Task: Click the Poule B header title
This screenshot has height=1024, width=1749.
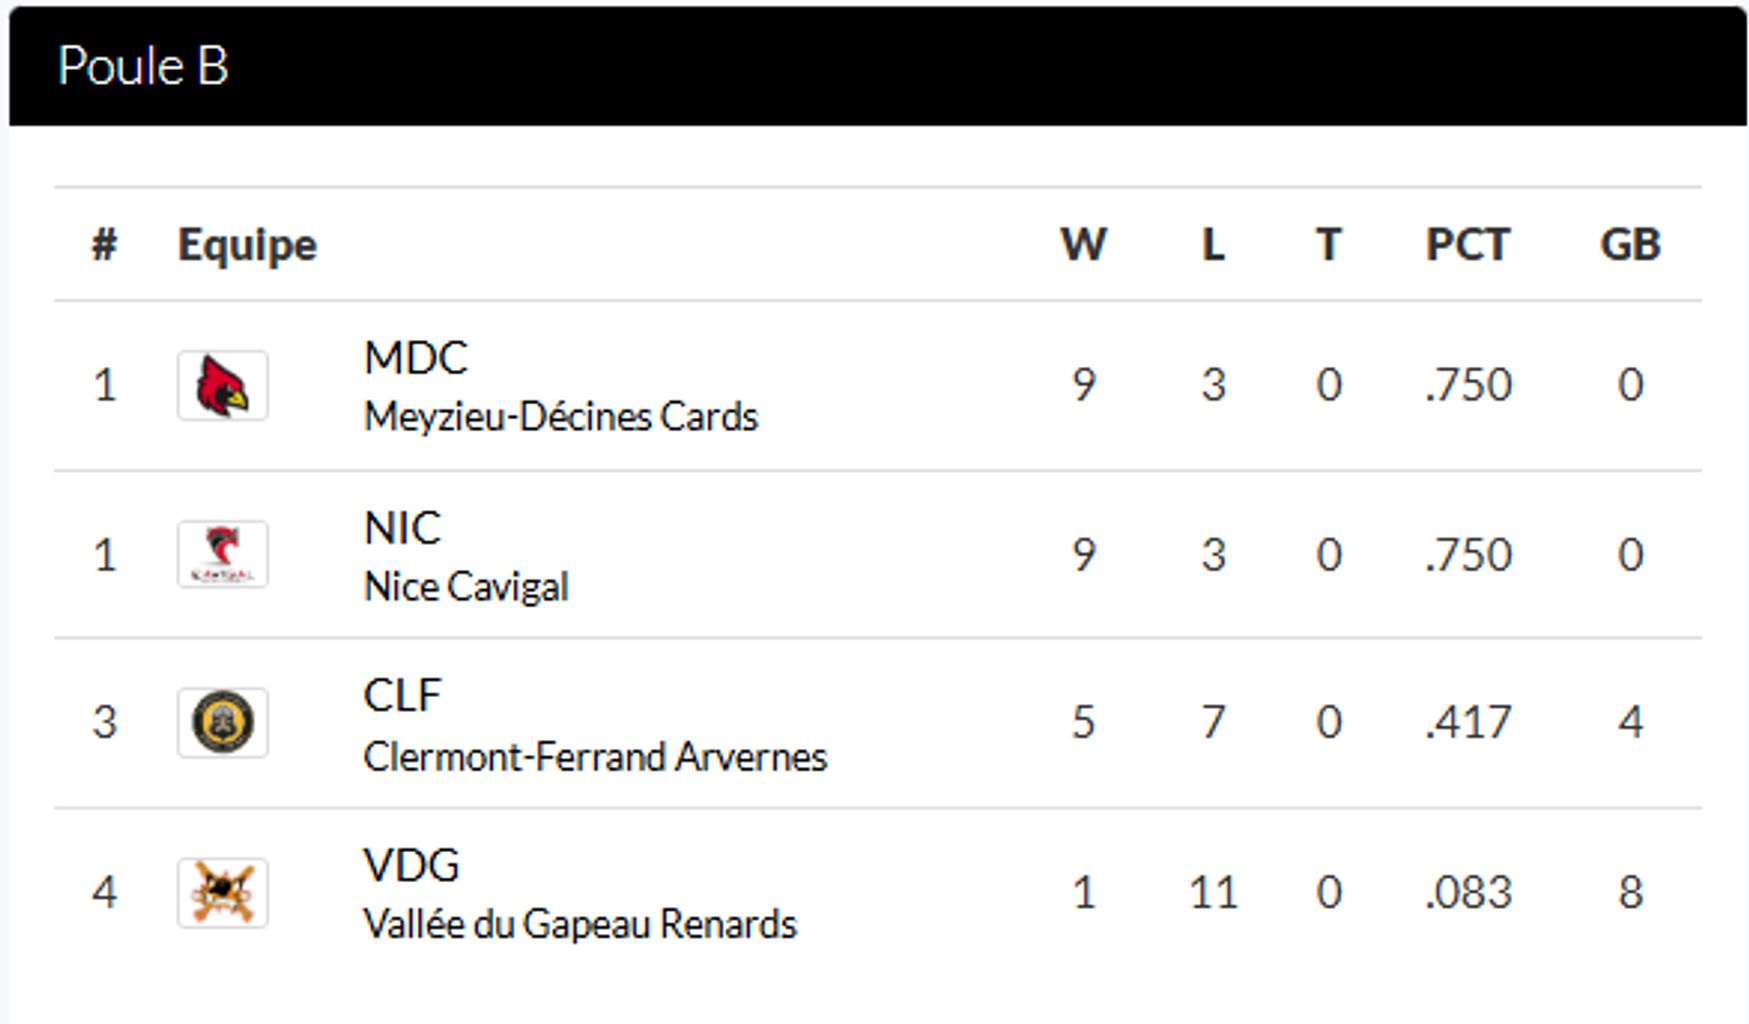Action: (143, 67)
